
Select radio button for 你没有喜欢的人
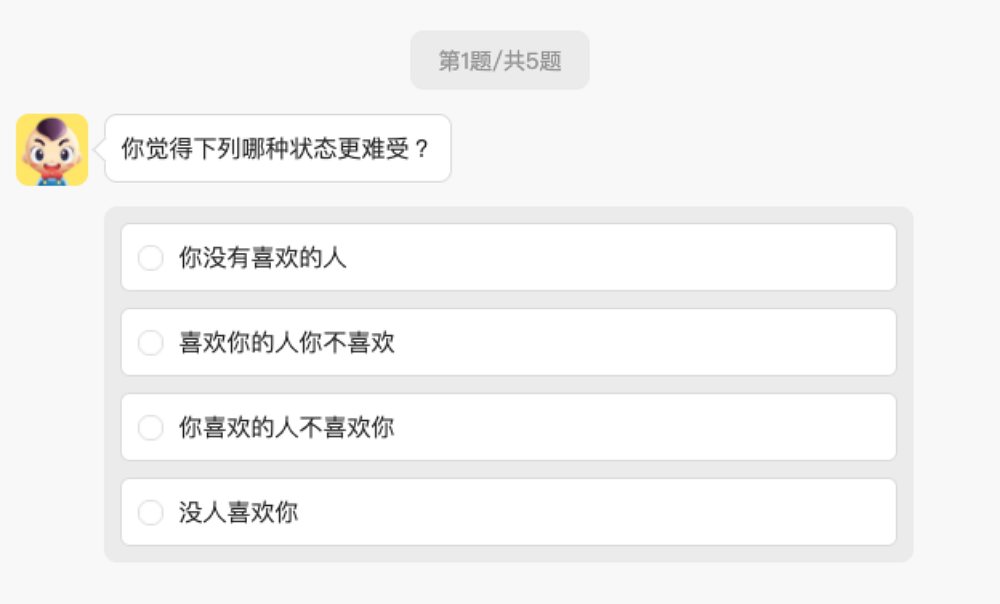coord(150,258)
